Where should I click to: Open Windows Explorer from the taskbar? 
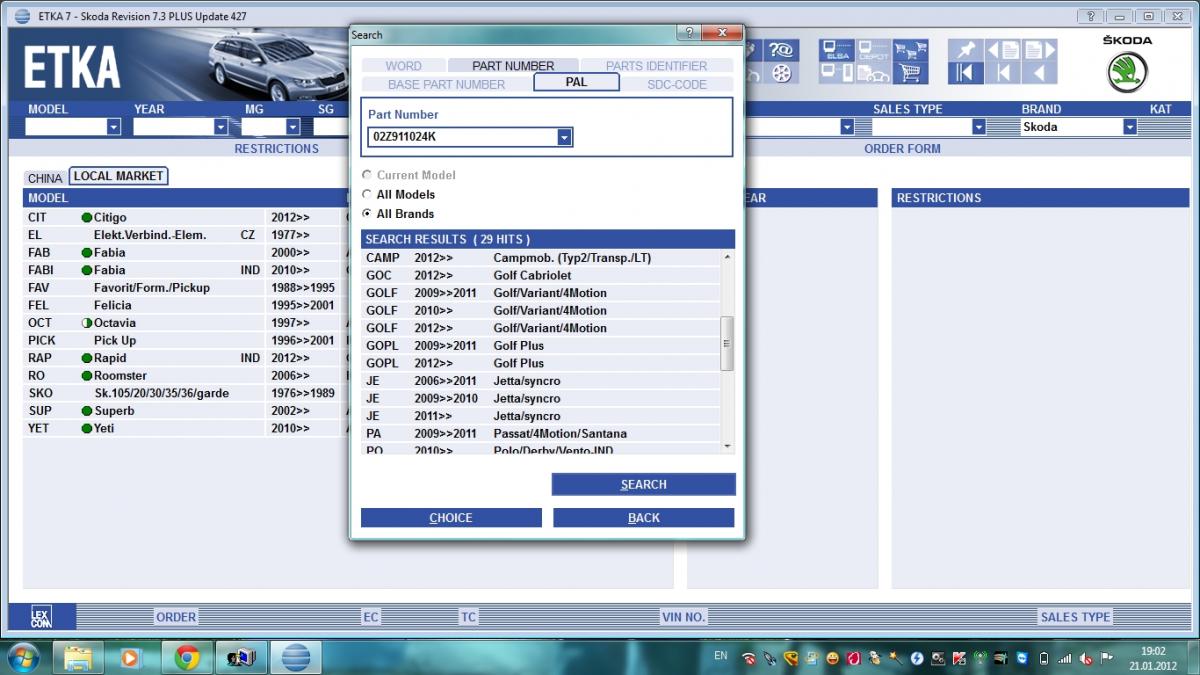(x=78, y=657)
